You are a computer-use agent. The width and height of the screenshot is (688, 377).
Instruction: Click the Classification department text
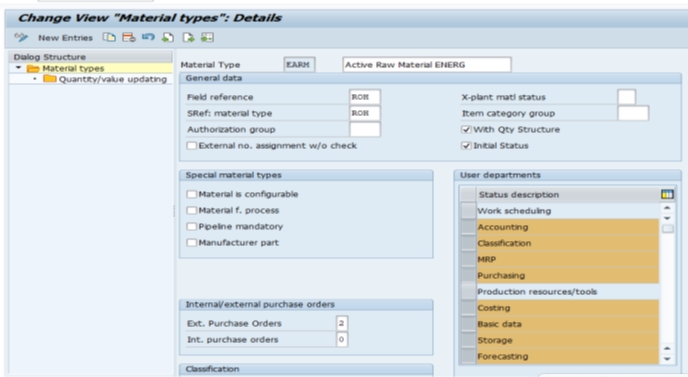504,243
